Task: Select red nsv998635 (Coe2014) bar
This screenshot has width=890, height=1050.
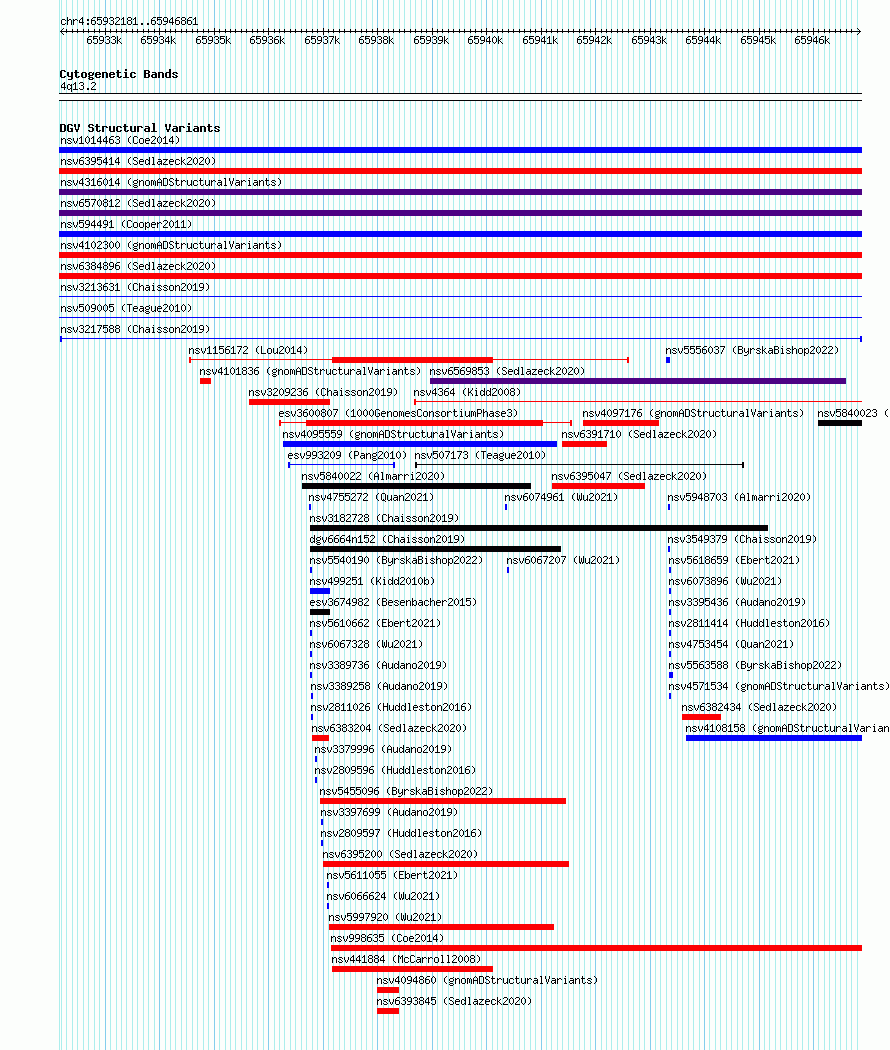Action: pyautogui.click(x=596, y=948)
